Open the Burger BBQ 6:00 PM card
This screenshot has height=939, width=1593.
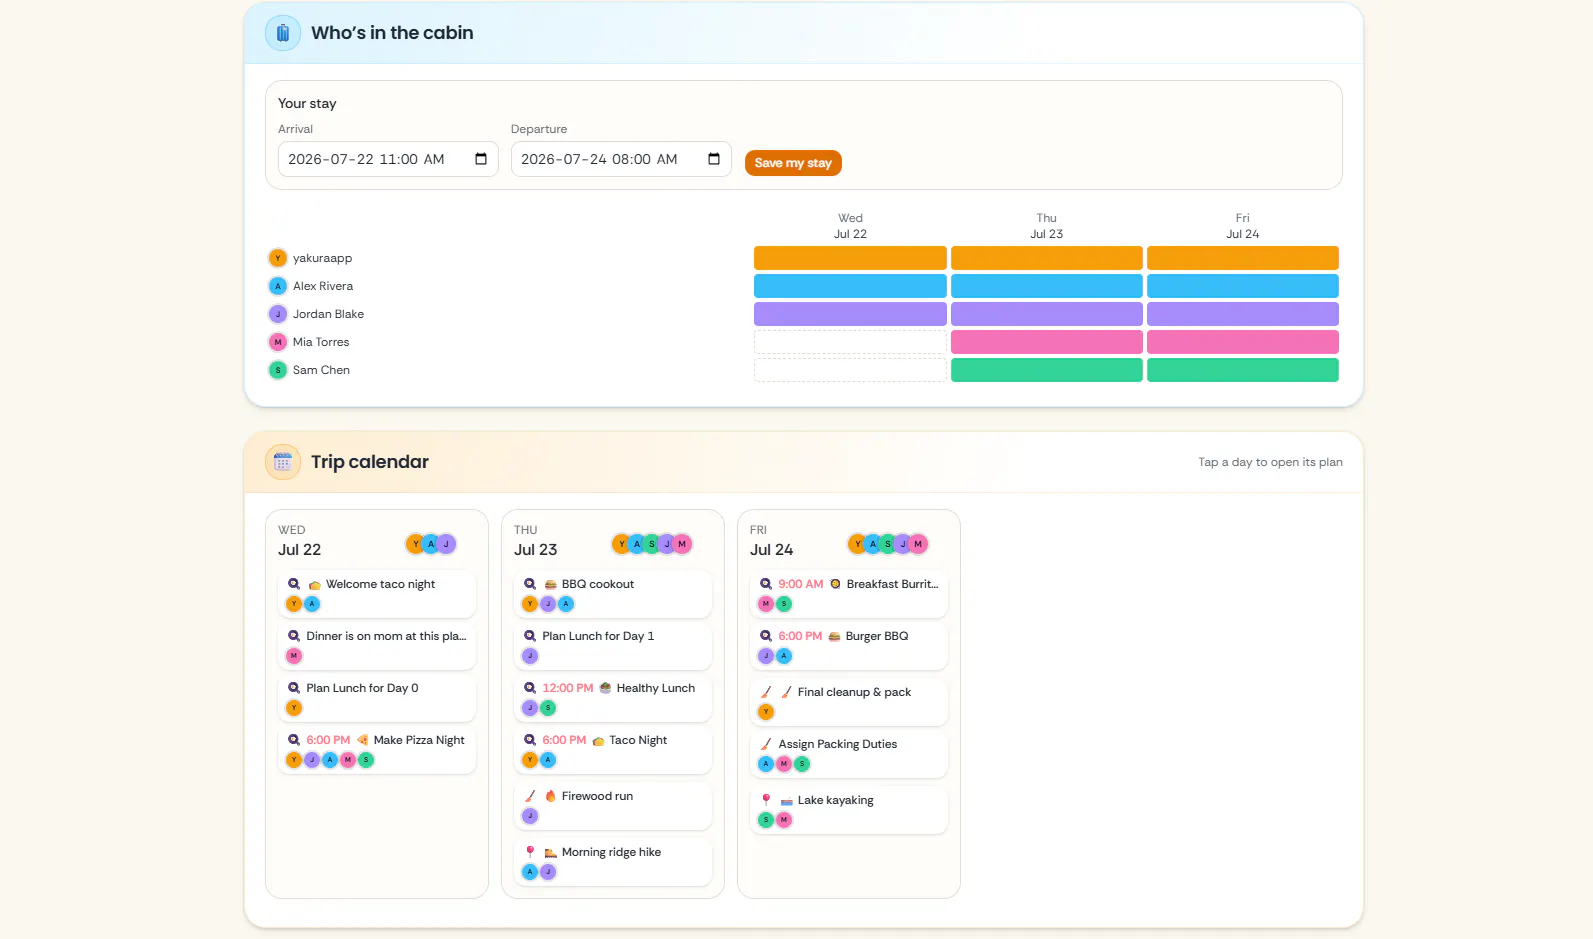coord(848,645)
